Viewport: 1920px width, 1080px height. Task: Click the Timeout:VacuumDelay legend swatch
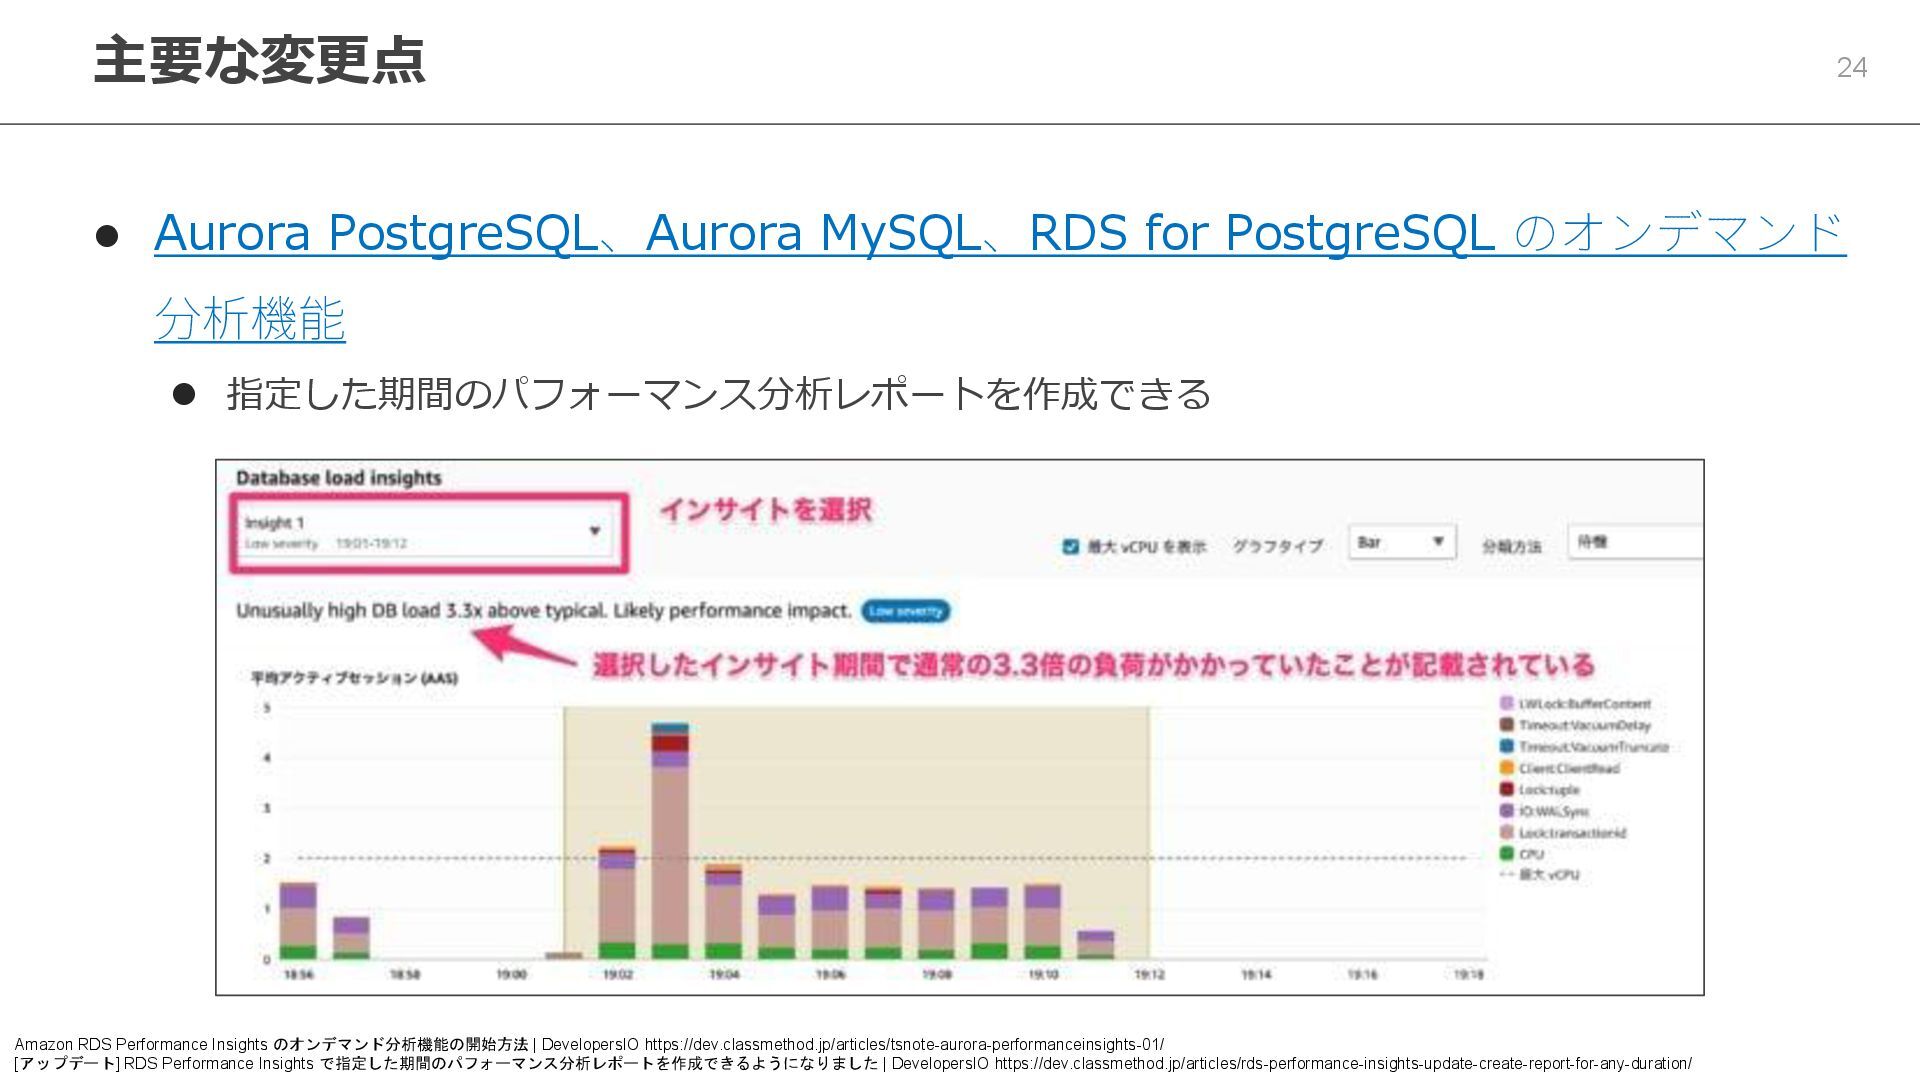point(1506,725)
